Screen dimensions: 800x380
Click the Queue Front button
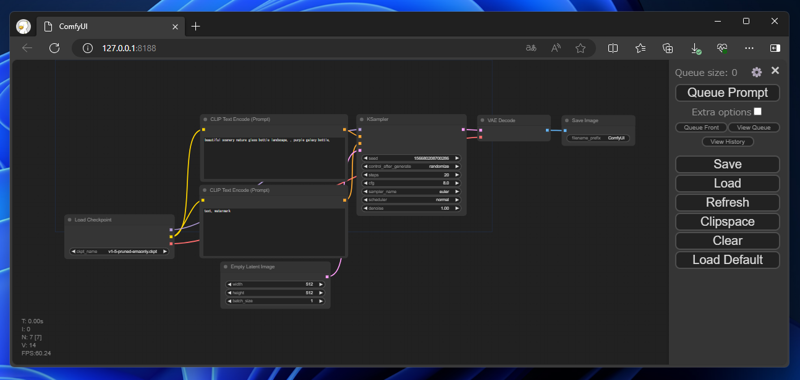701,128
